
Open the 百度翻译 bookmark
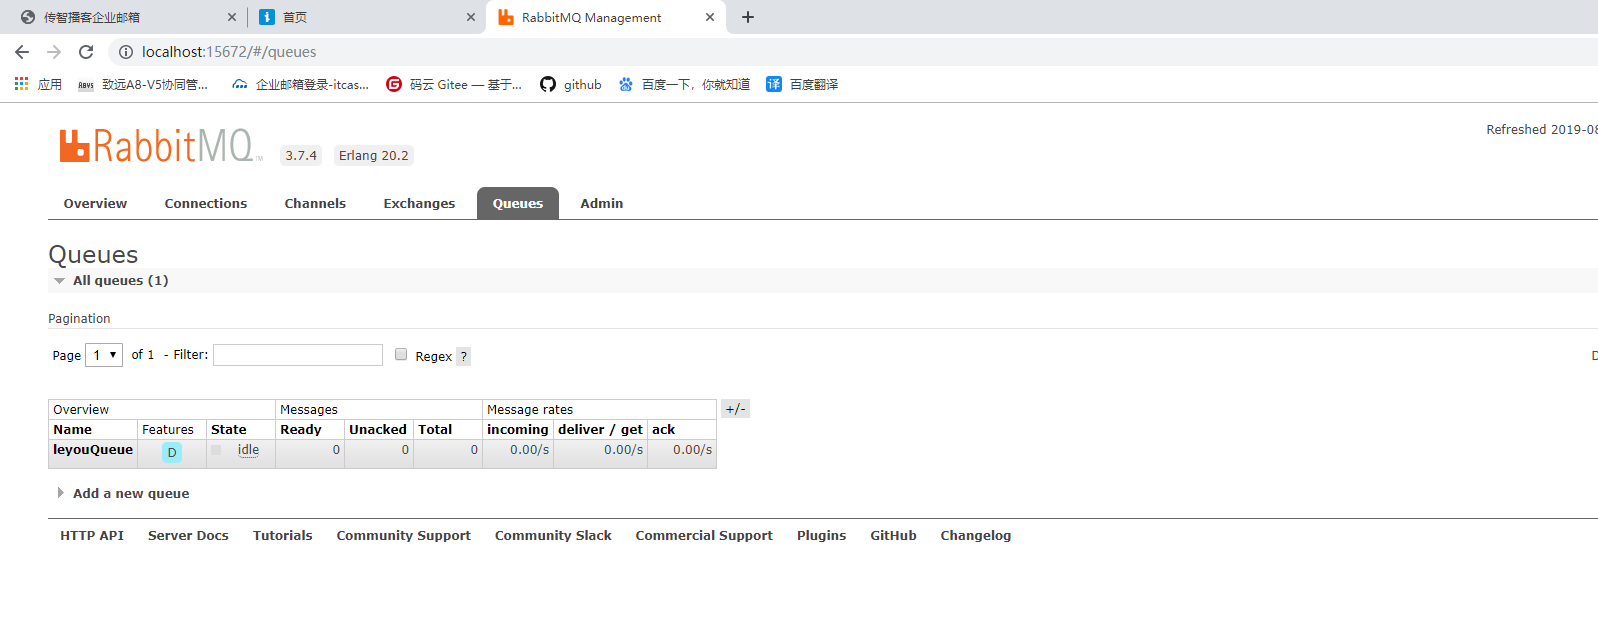[x=802, y=84]
